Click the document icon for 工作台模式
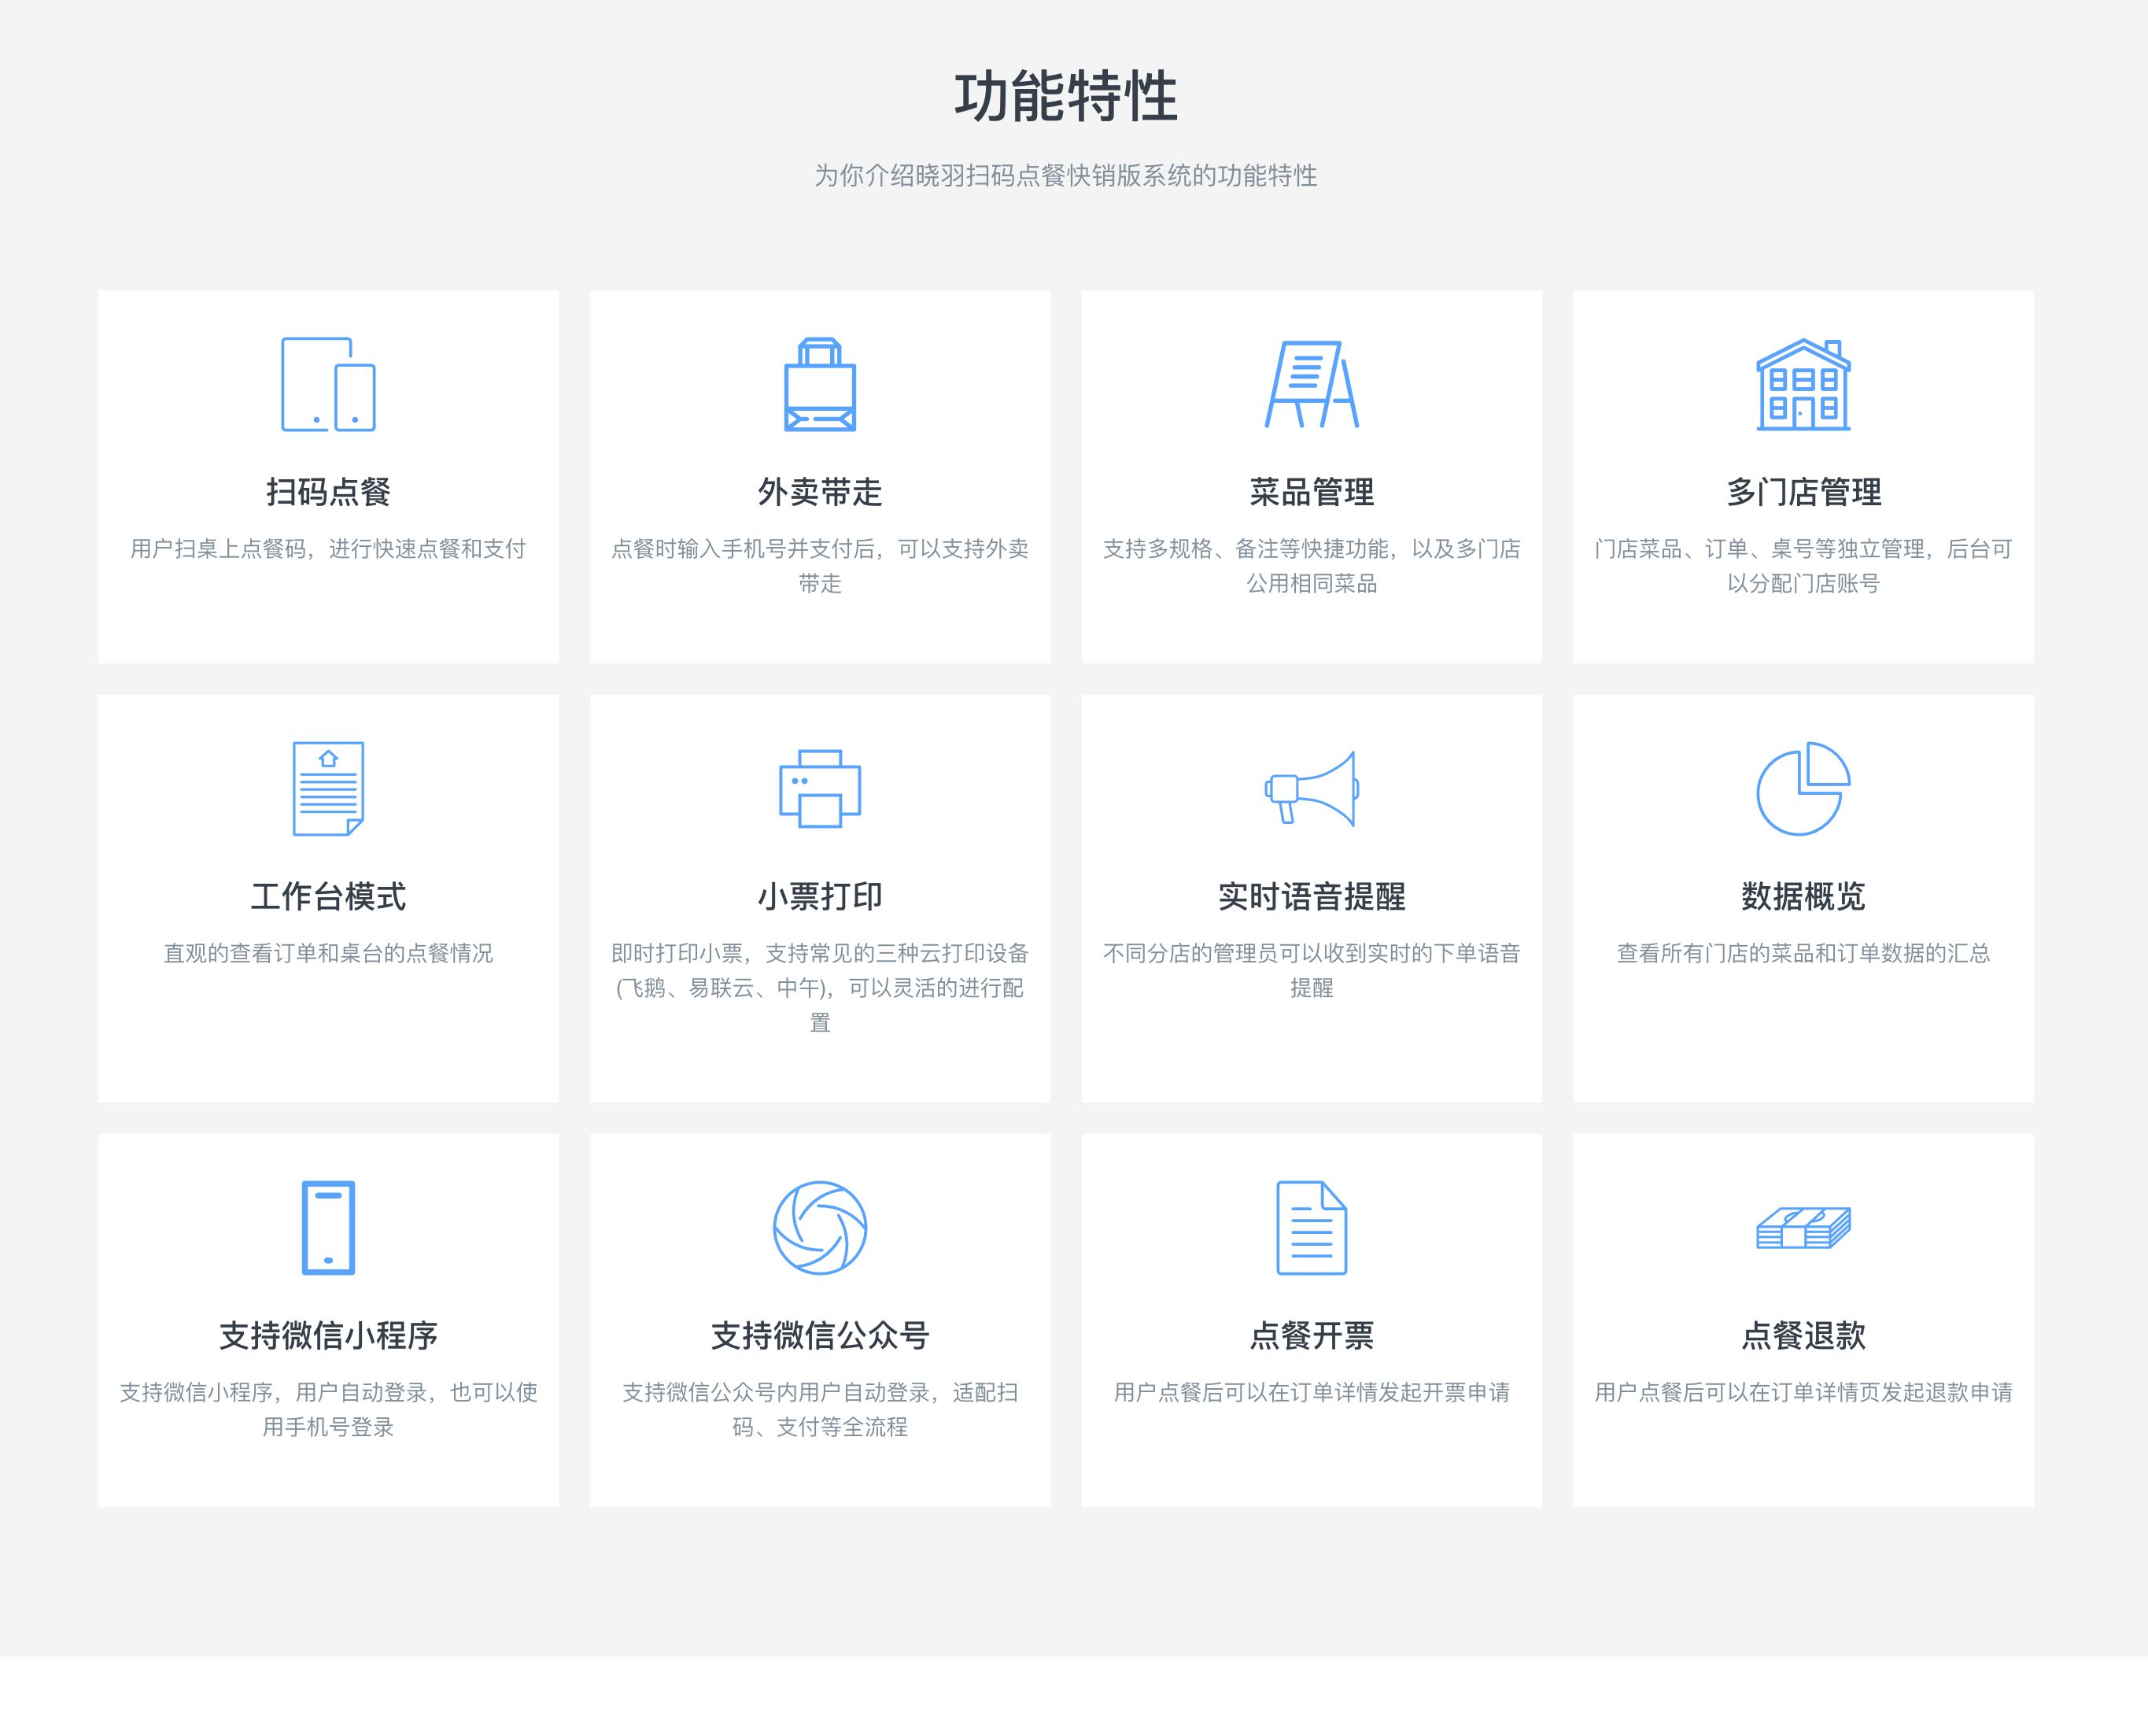This screenshot has height=1736, width=2148. pos(328,788)
